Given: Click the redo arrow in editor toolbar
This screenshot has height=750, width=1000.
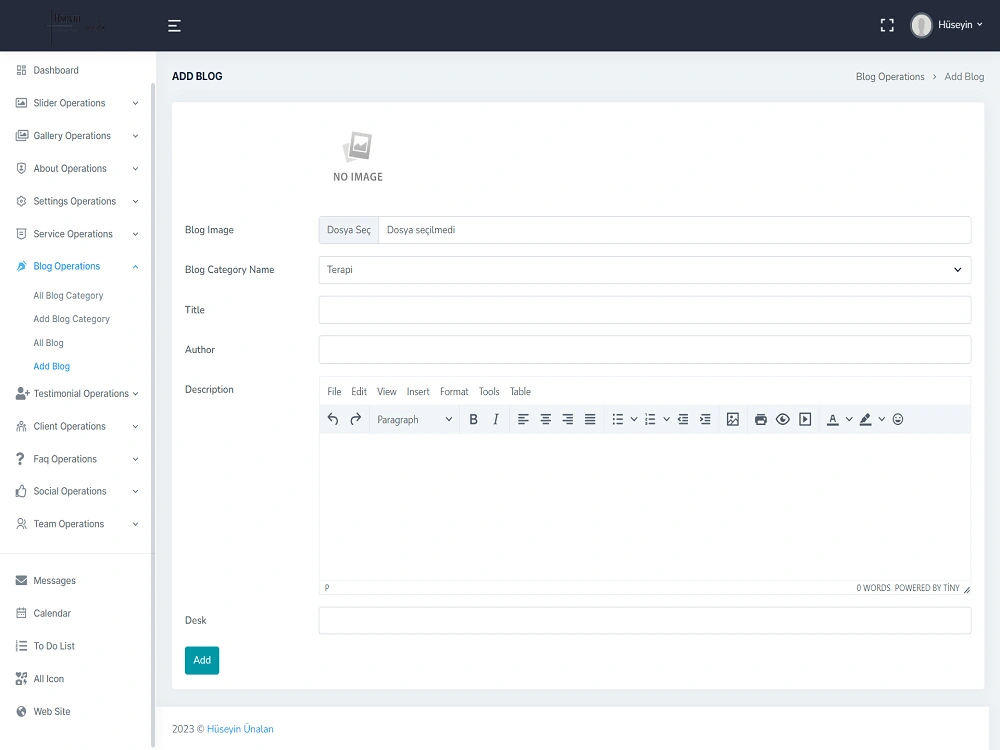Looking at the screenshot, I should (355, 419).
